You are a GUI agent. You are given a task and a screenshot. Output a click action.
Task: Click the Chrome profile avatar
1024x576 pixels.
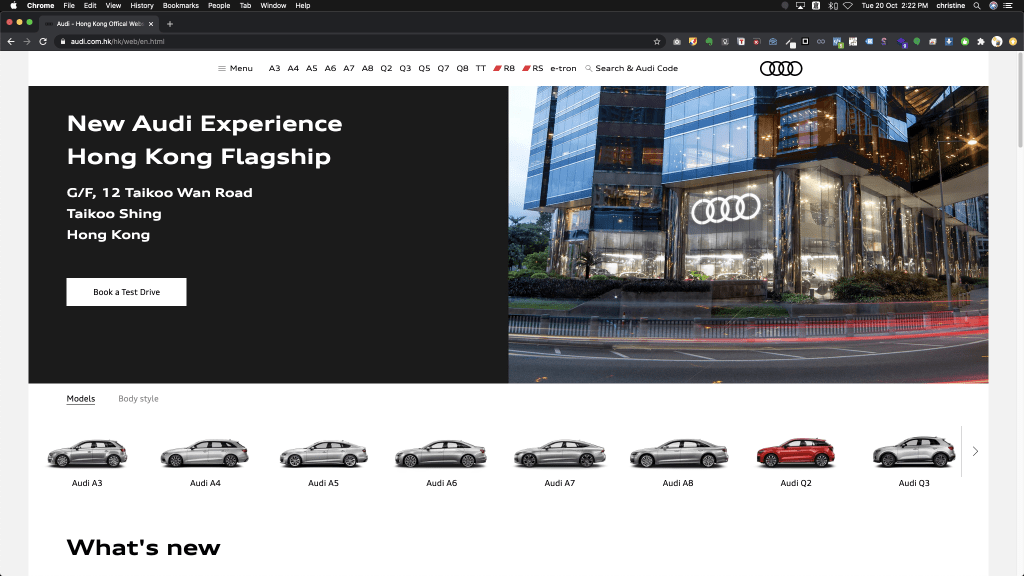point(997,41)
